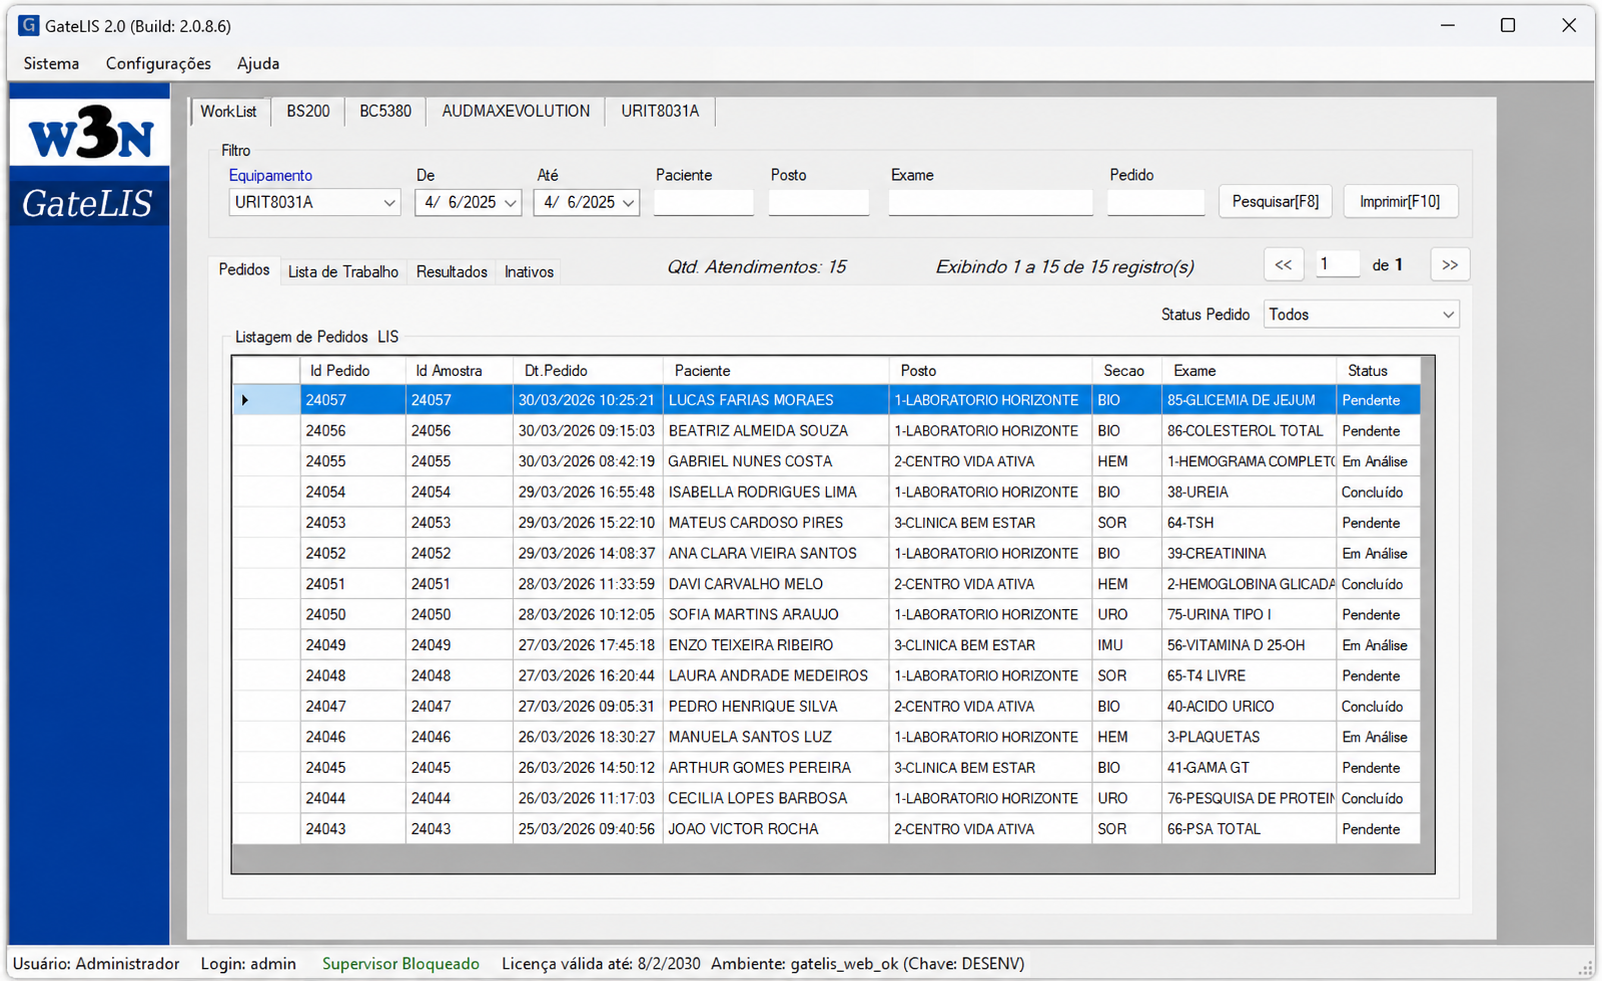Go to next page with >> button
The width and height of the screenshot is (1602, 981).
pyautogui.click(x=1450, y=265)
